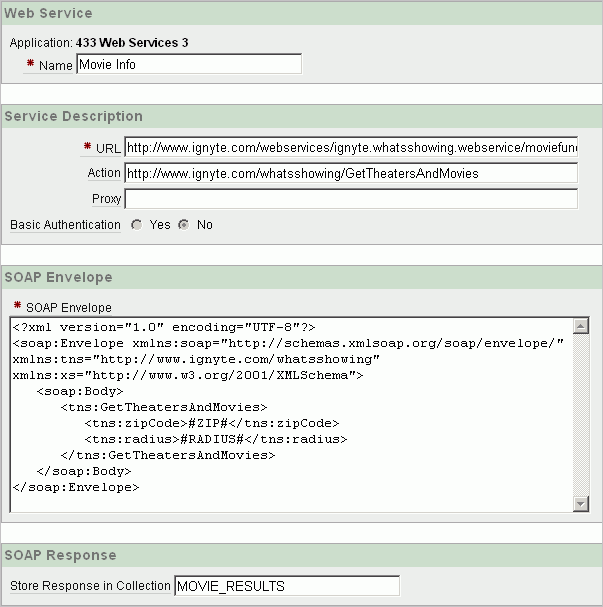Click into the Action field

tap(351, 173)
